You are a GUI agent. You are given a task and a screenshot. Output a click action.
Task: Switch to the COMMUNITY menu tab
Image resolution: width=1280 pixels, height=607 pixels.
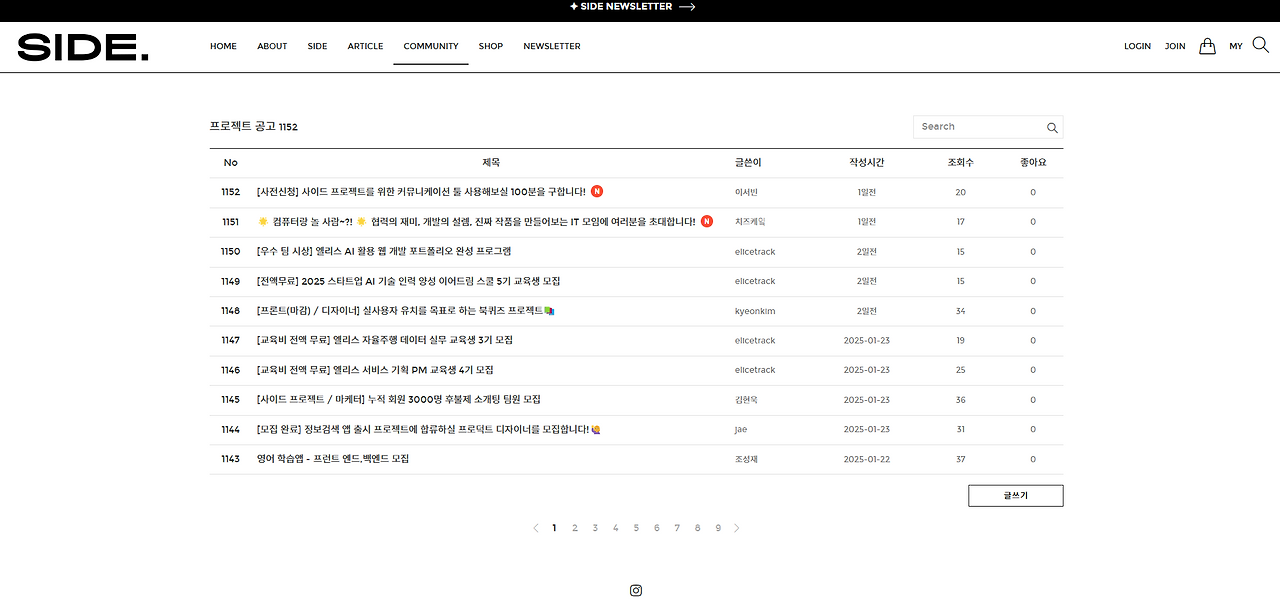[x=431, y=46]
